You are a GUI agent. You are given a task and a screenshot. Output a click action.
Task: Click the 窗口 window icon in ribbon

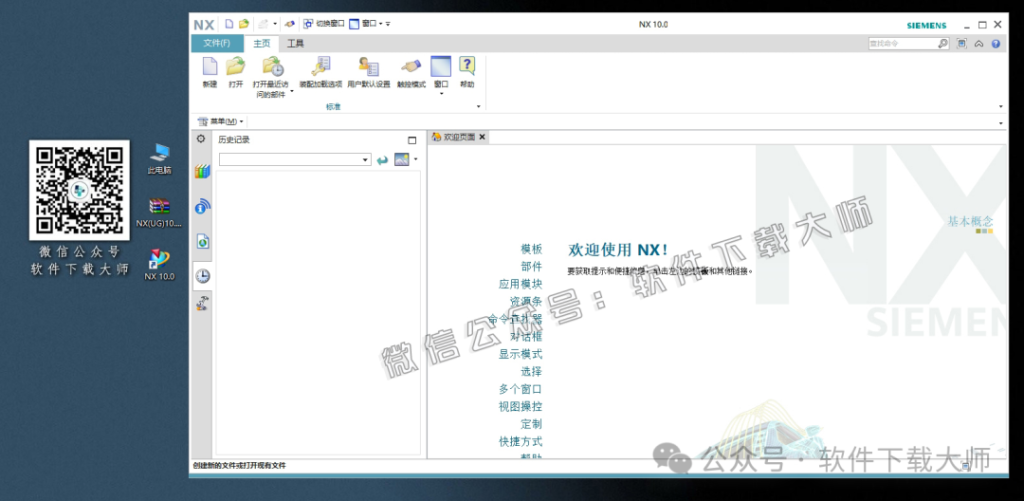[441, 66]
